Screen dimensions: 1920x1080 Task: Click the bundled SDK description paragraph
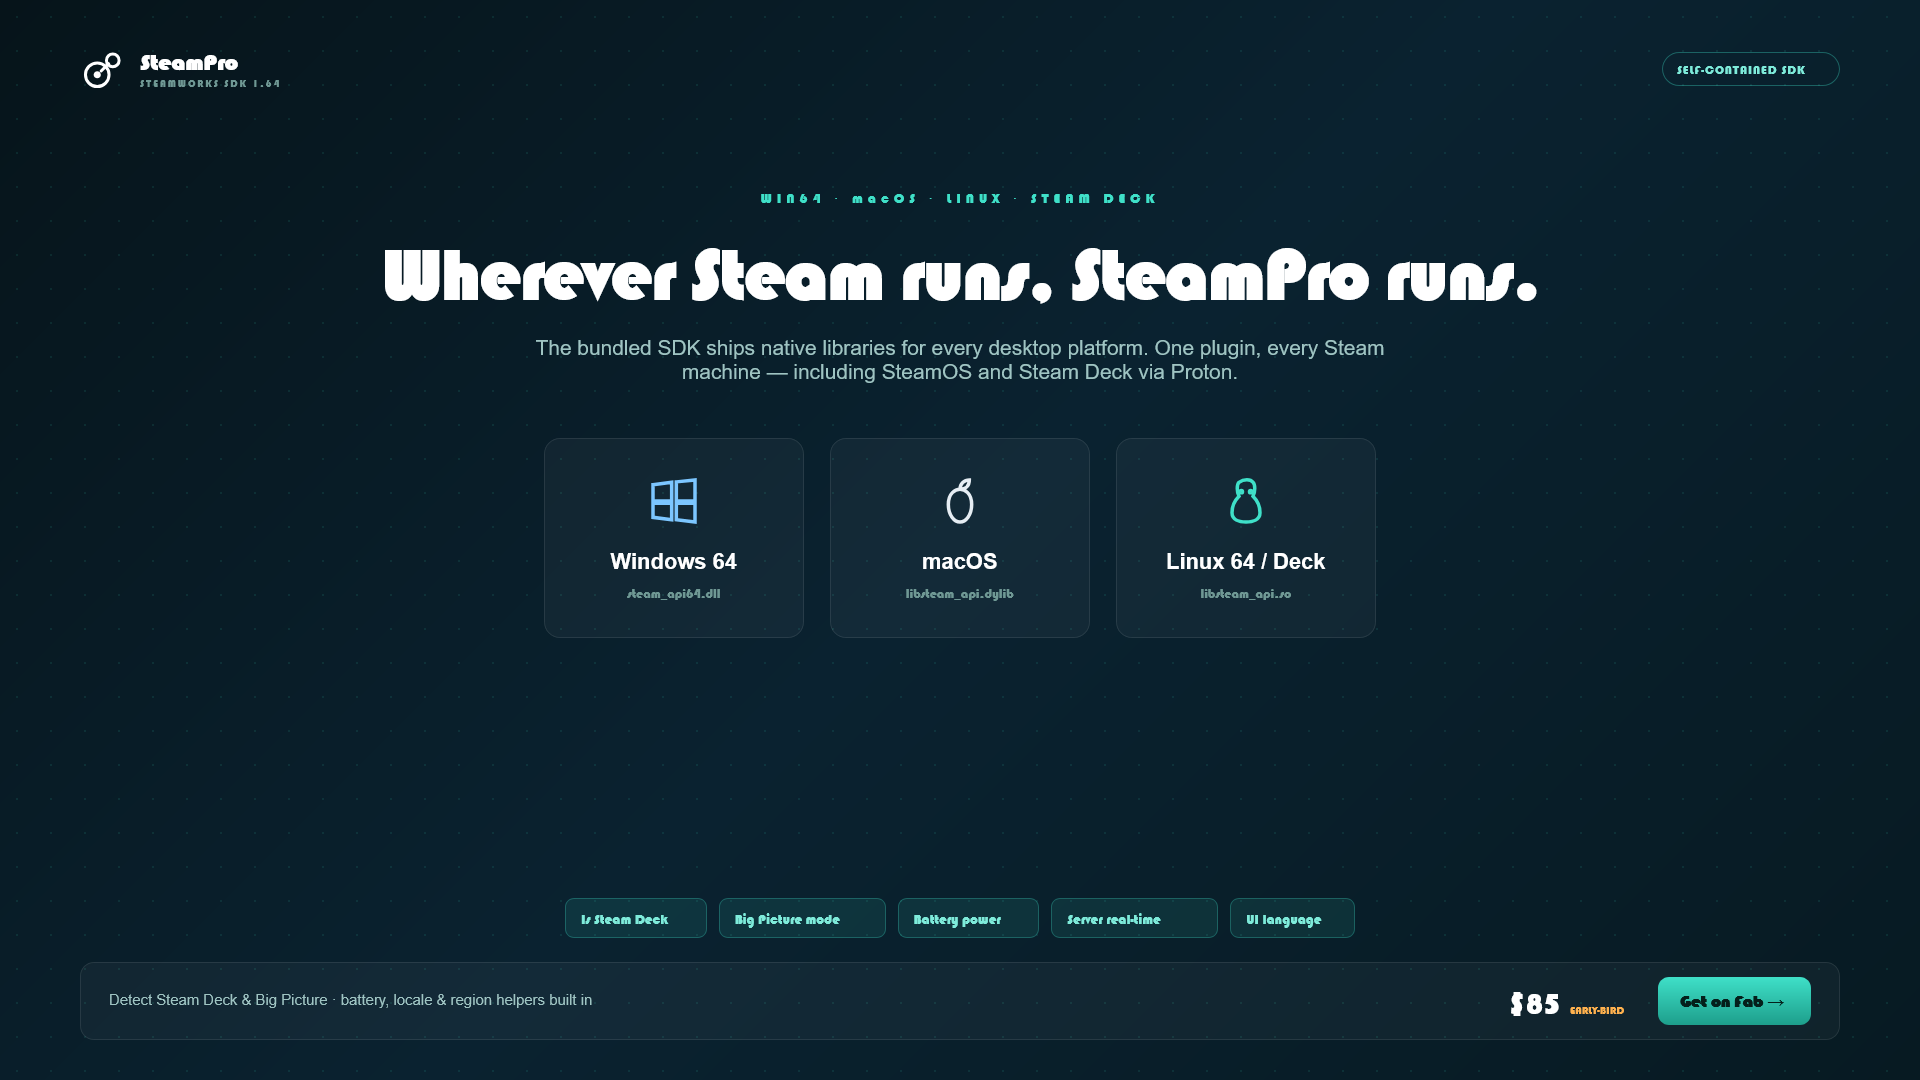[960, 360]
